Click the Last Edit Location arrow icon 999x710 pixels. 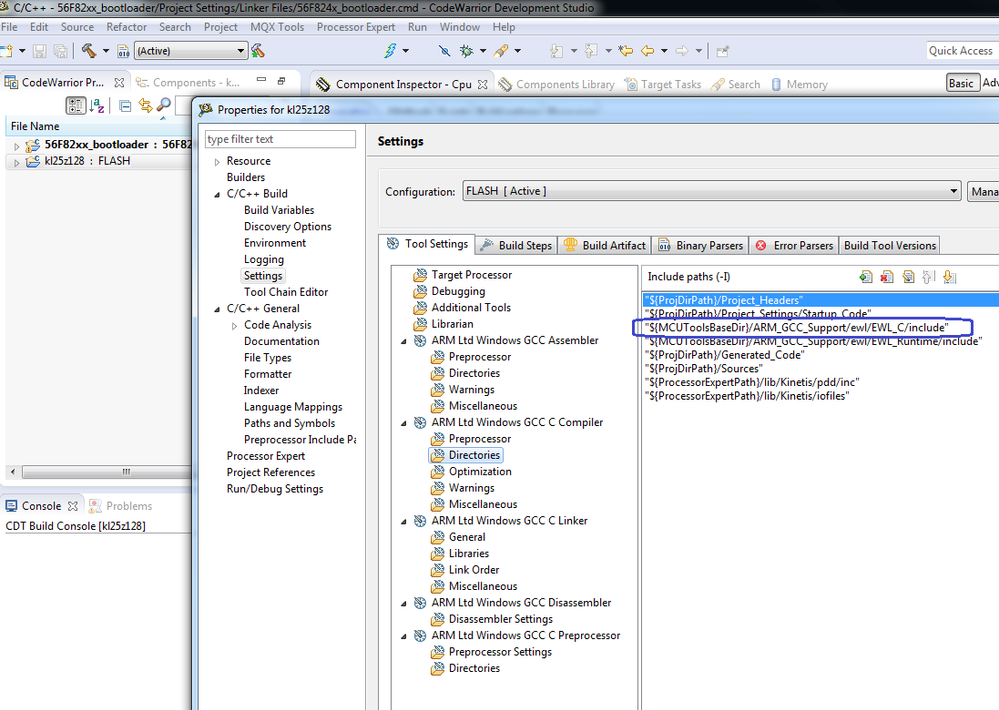click(x=626, y=51)
